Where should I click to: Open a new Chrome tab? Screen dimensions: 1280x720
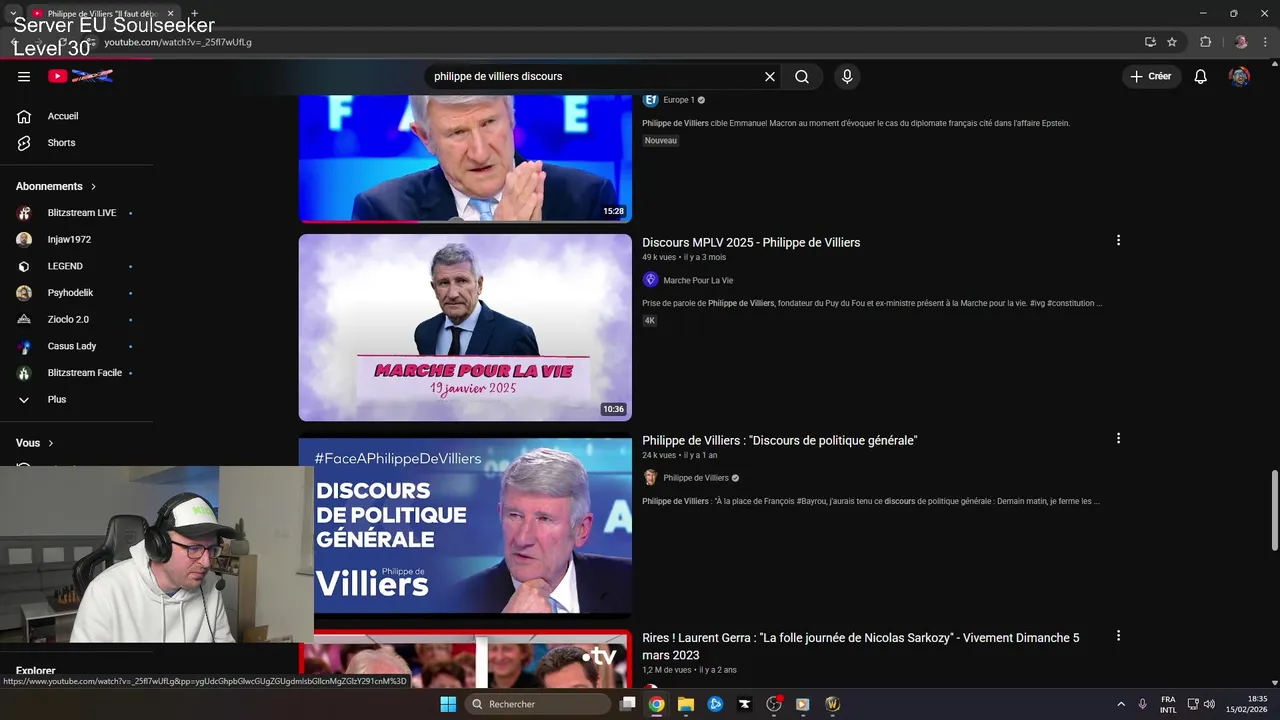click(x=194, y=14)
